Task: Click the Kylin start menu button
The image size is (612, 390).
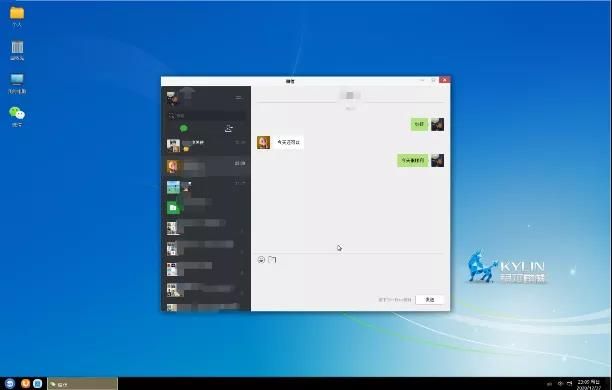Action: point(10,383)
